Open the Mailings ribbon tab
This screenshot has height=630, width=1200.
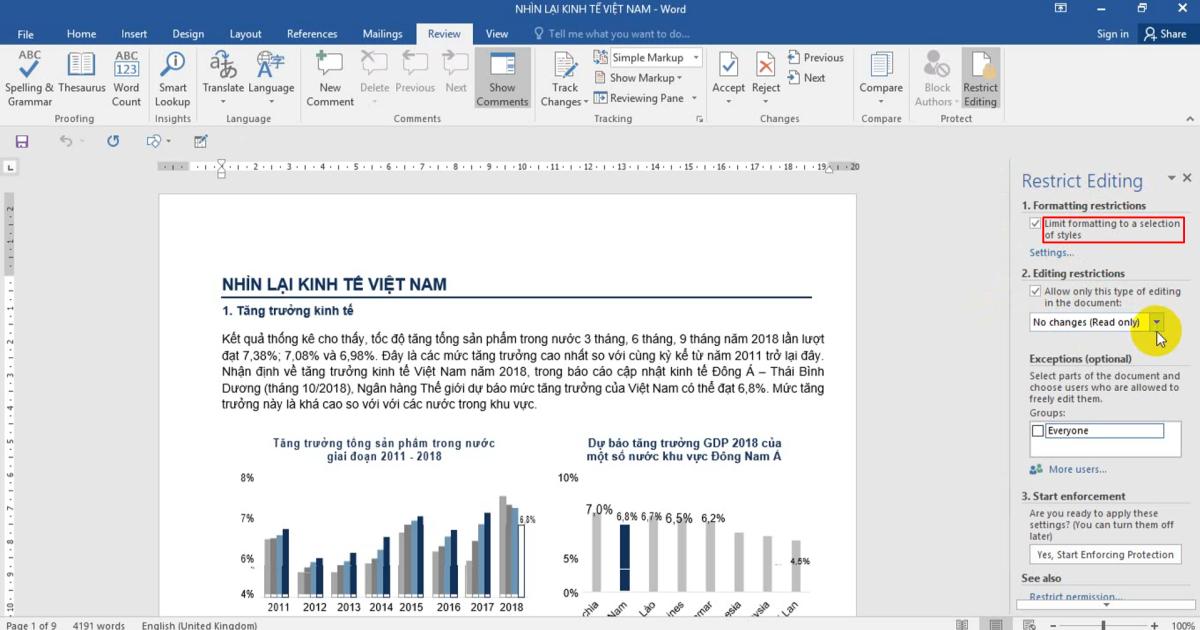click(382, 34)
